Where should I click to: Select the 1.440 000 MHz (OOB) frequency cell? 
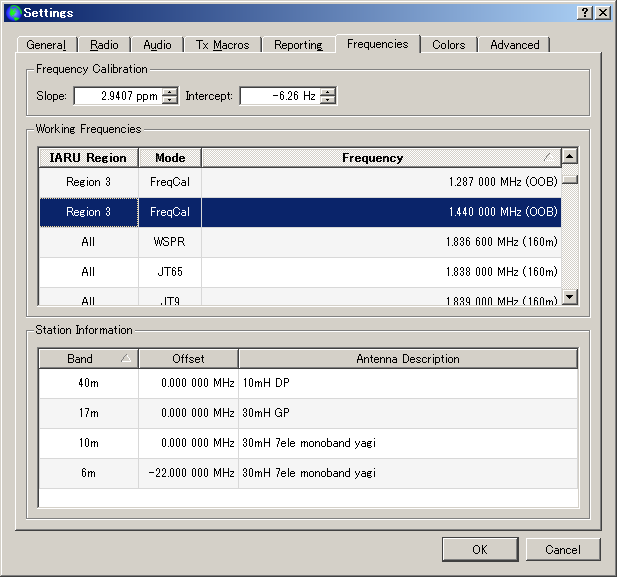click(x=381, y=212)
